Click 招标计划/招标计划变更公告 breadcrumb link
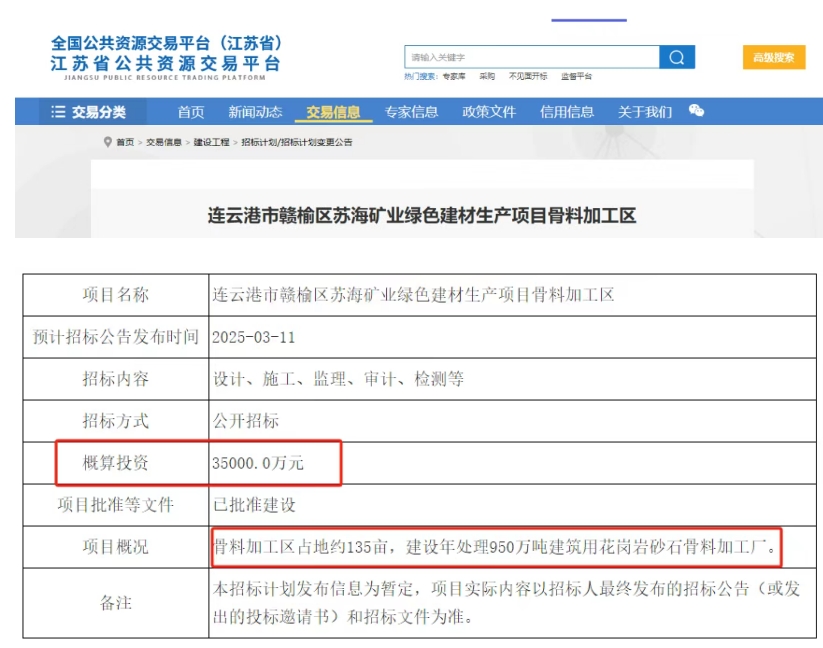Image resolution: width=823 pixels, height=648 pixels. 296,143
